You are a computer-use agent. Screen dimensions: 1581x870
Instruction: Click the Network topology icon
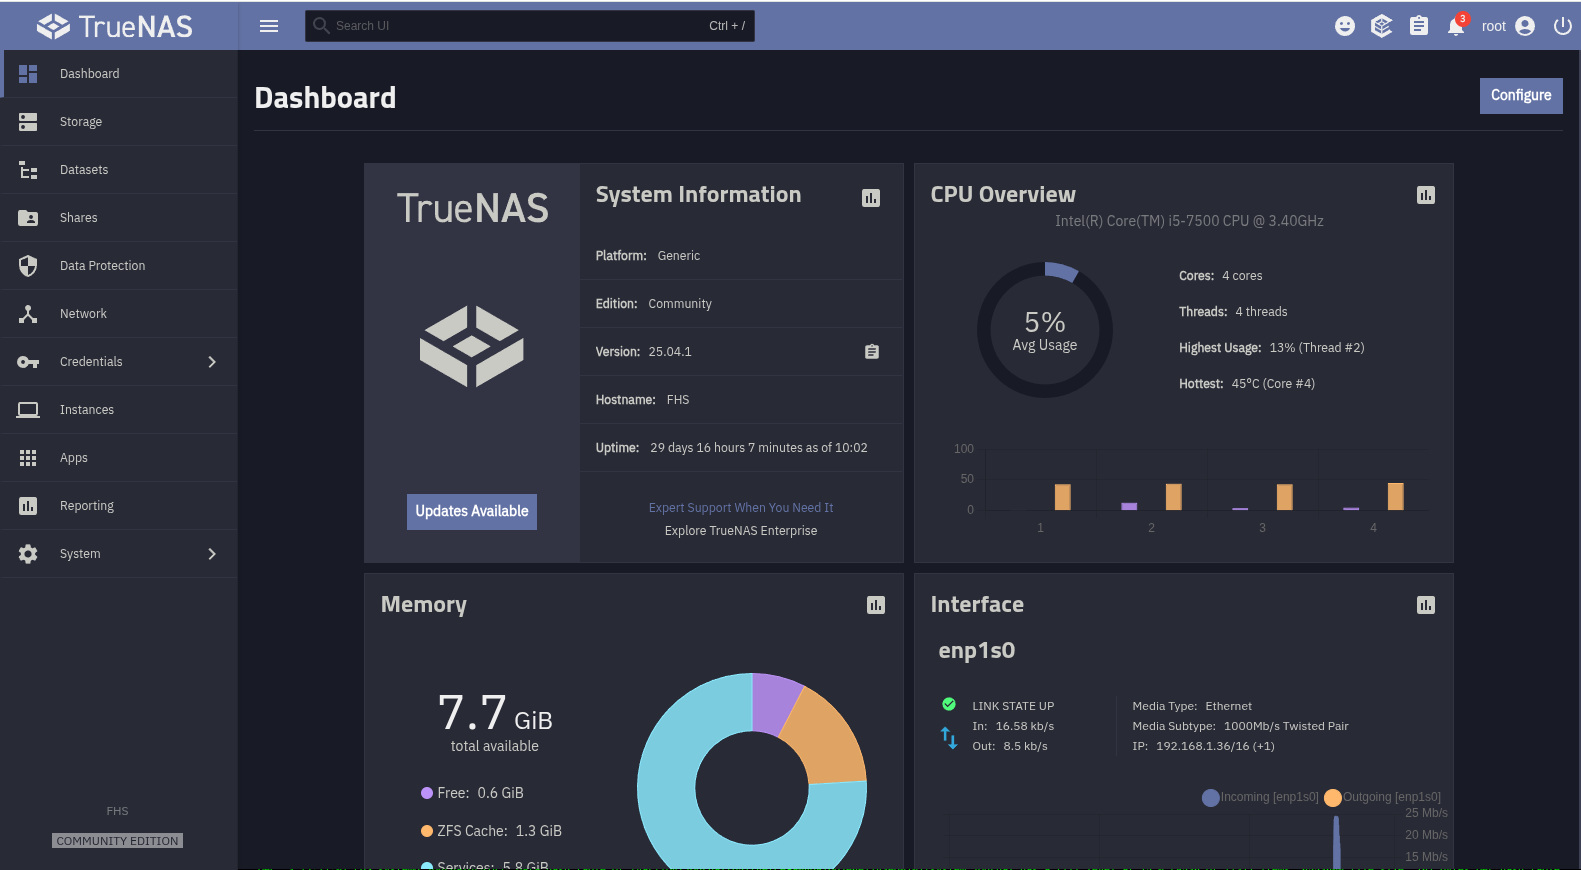coord(28,314)
